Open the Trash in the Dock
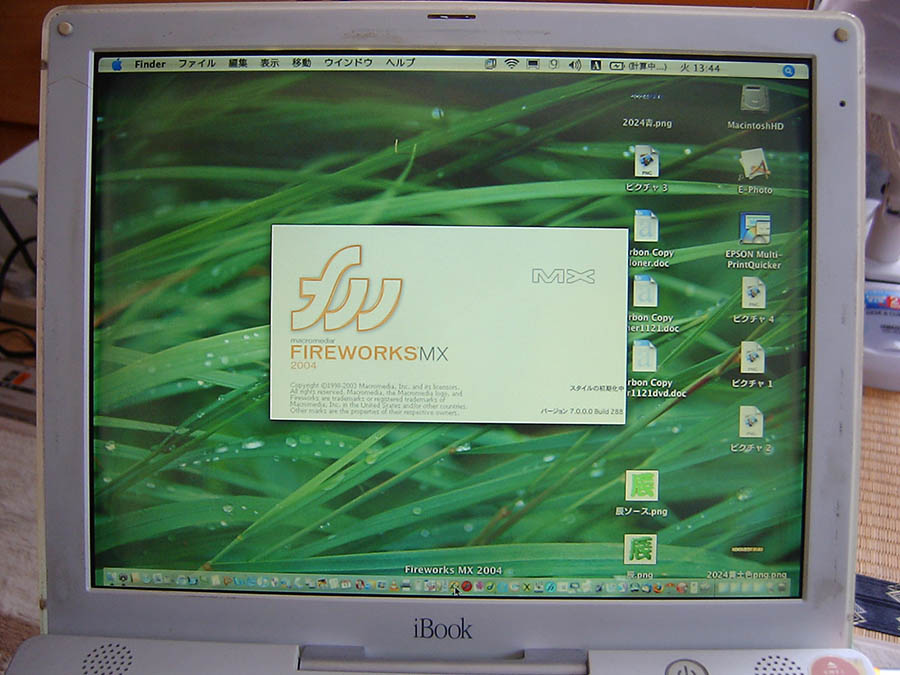 point(781,587)
